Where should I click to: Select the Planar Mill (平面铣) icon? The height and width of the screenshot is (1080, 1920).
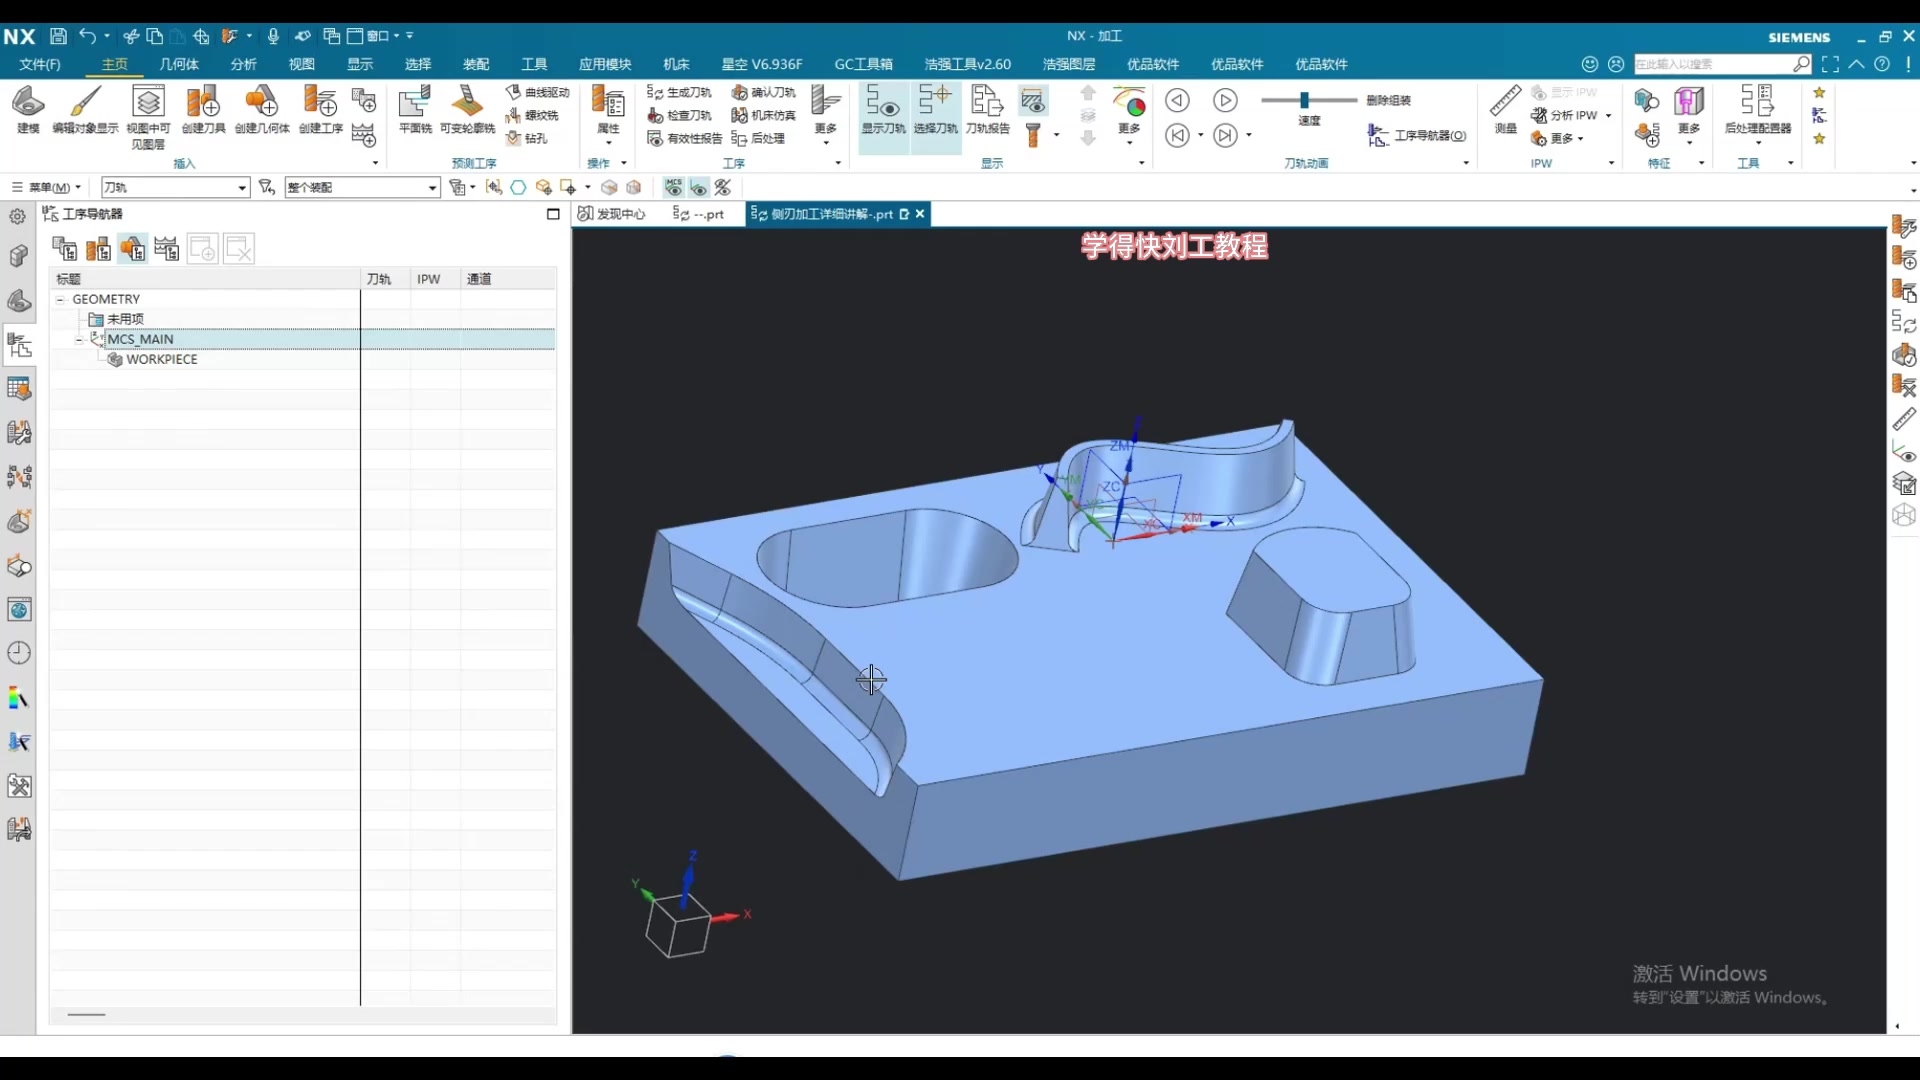[x=414, y=104]
